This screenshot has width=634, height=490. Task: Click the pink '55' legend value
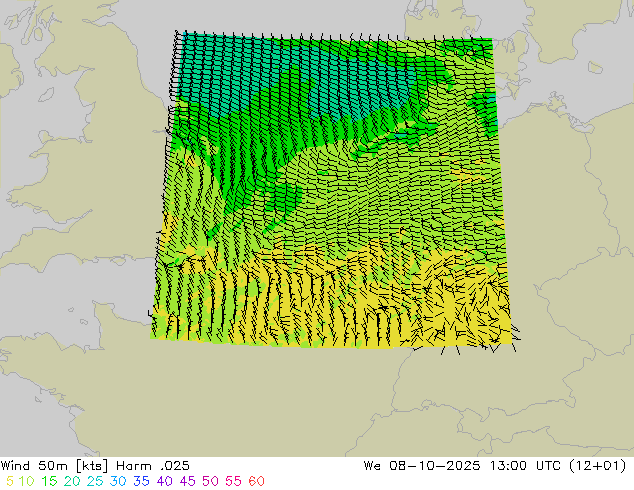(233, 481)
